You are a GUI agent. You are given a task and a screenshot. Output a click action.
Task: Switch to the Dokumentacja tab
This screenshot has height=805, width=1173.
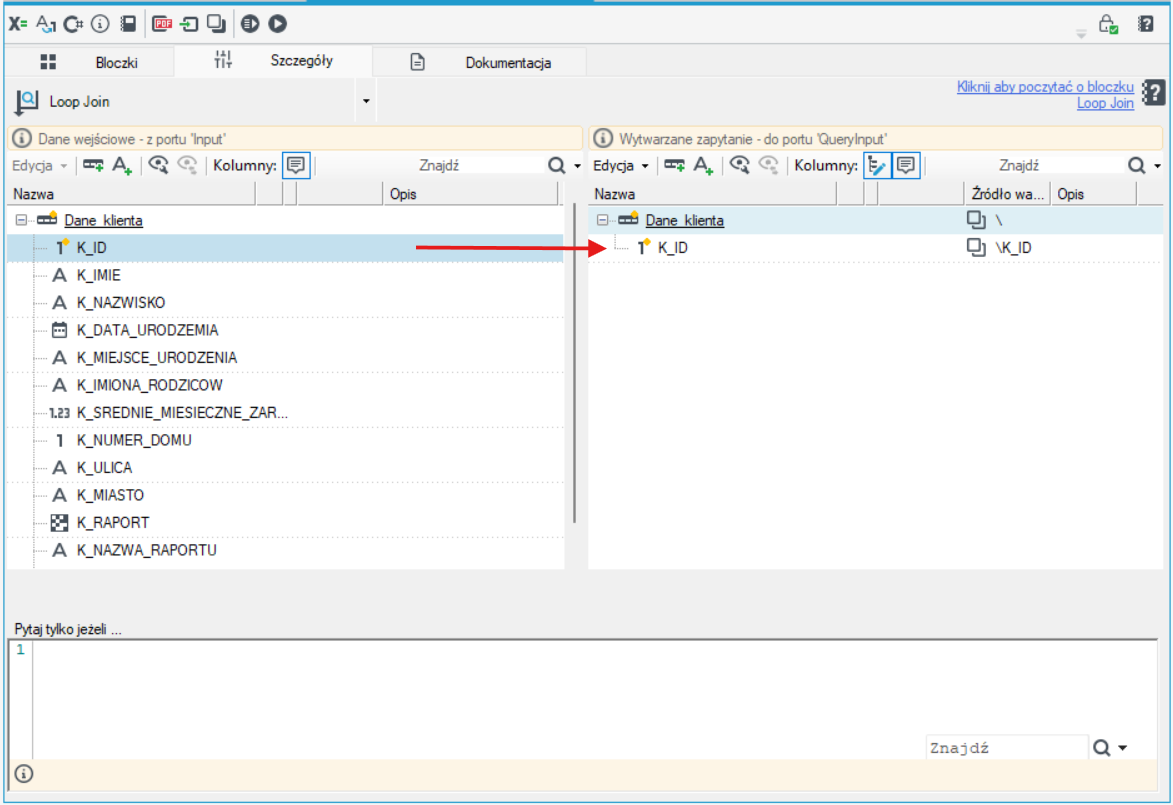click(480, 62)
